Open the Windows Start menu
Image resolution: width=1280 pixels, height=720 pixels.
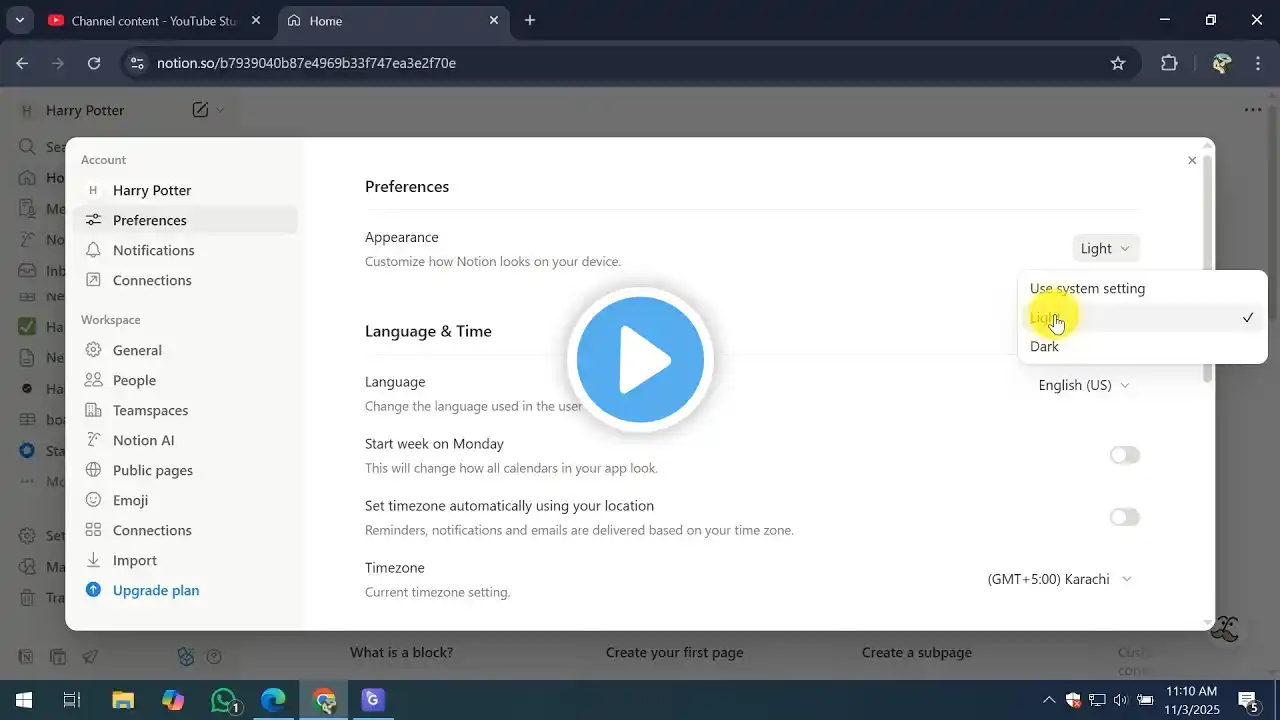point(23,700)
